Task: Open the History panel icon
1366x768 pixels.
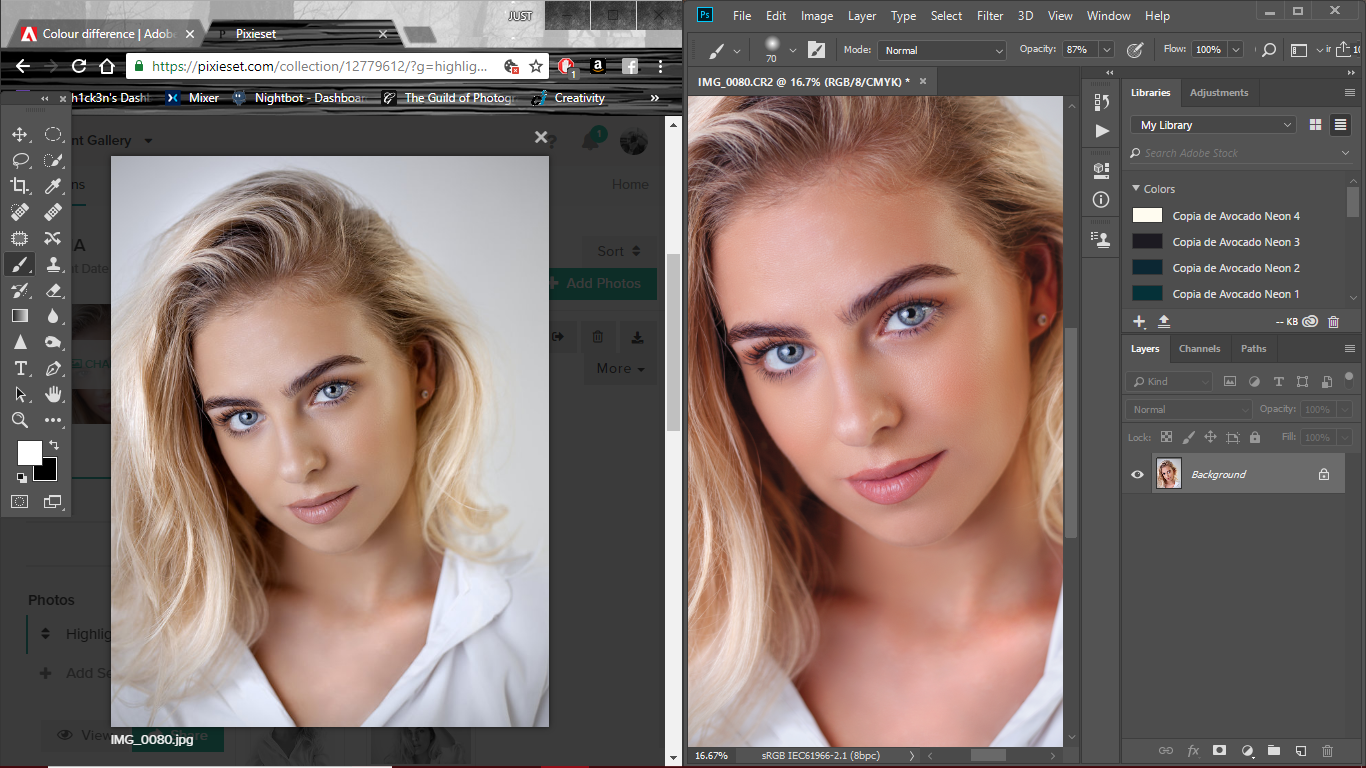Action: (x=1102, y=102)
